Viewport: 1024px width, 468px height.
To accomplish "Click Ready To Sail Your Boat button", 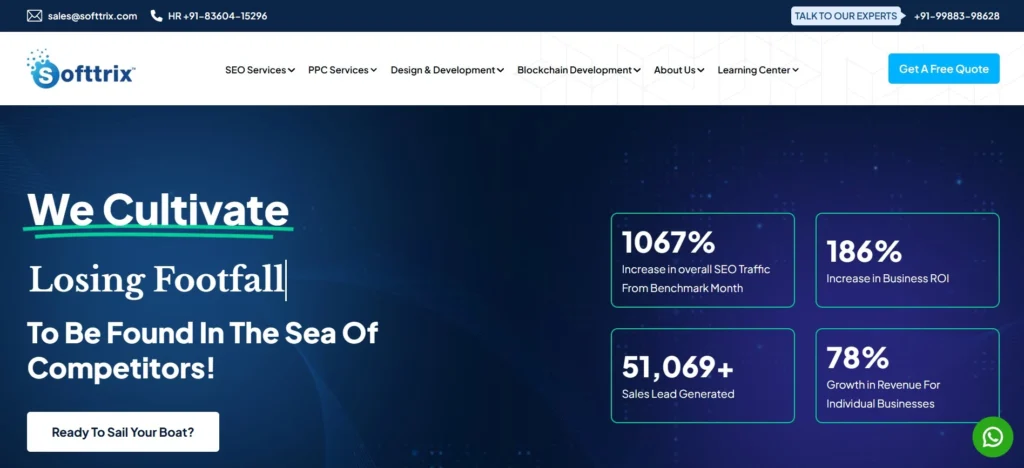I will 123,432.
